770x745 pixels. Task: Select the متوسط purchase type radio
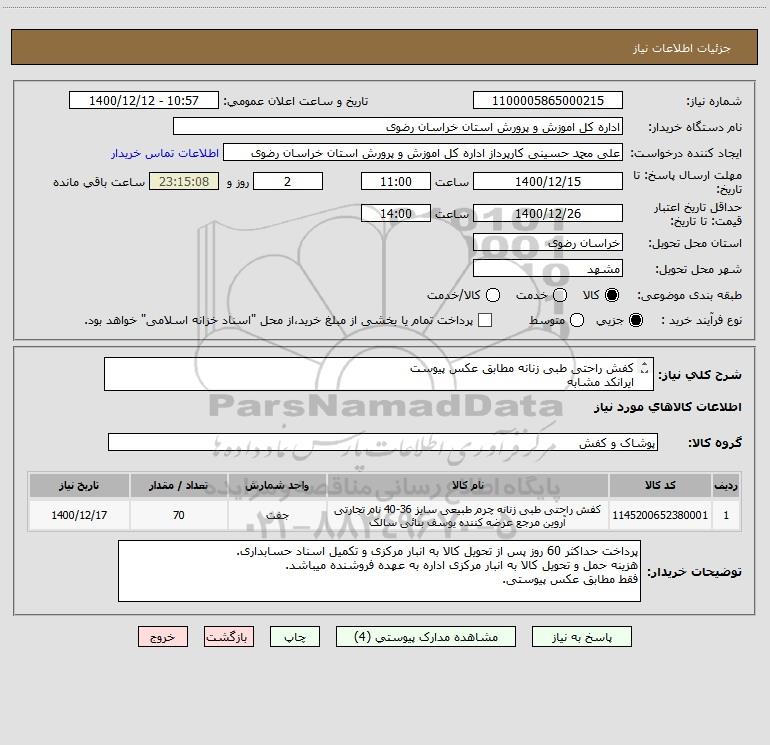pyautogui.click(x=577, y=320)
